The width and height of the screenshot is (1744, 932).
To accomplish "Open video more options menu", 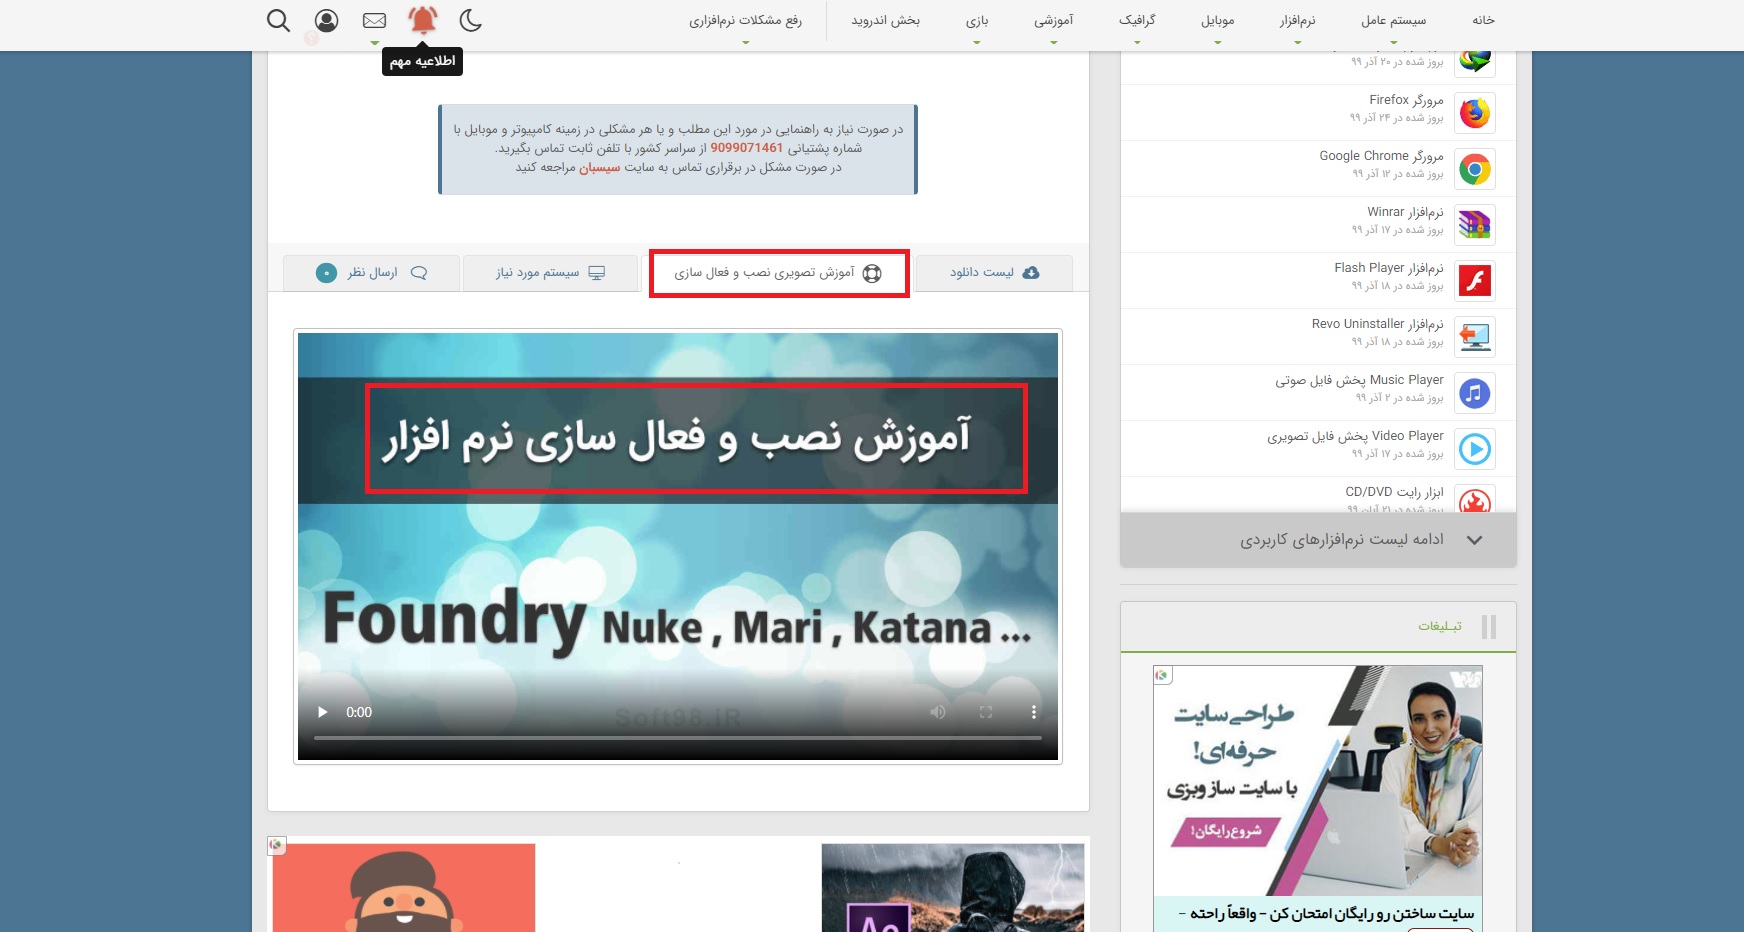I will [1034, 712].
